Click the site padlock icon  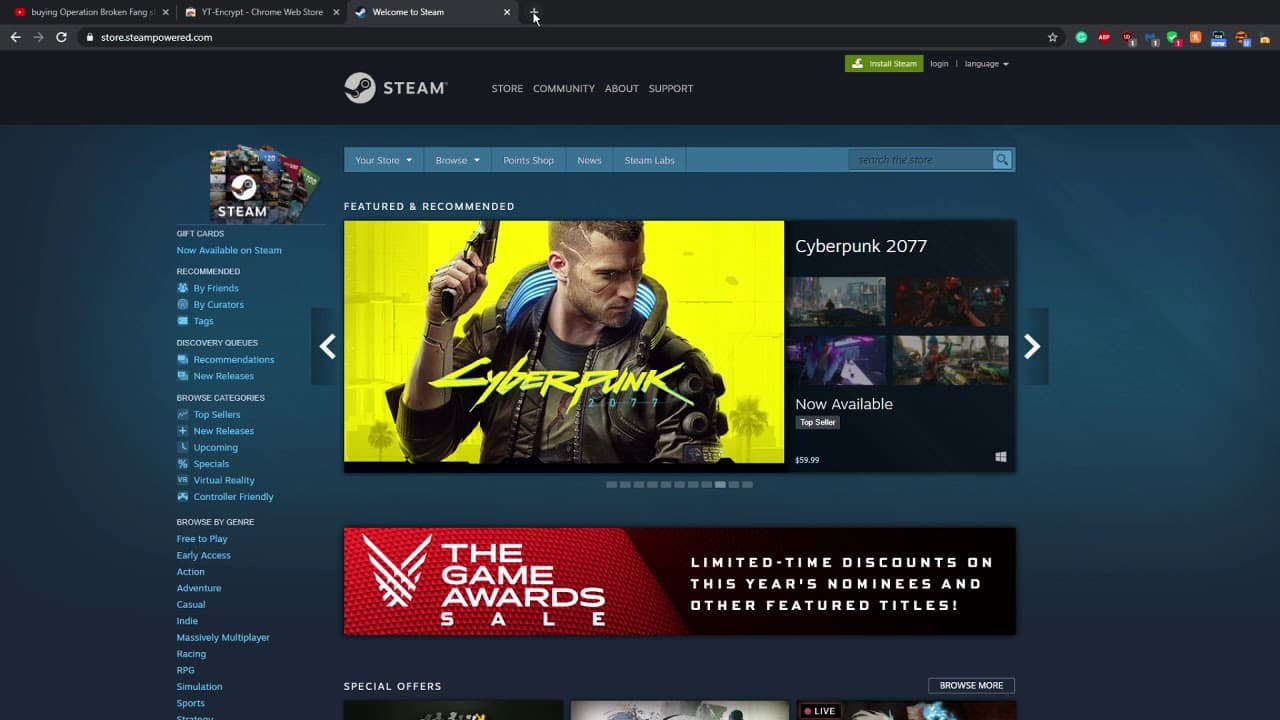pyautogui.click(x=90, y=37)
